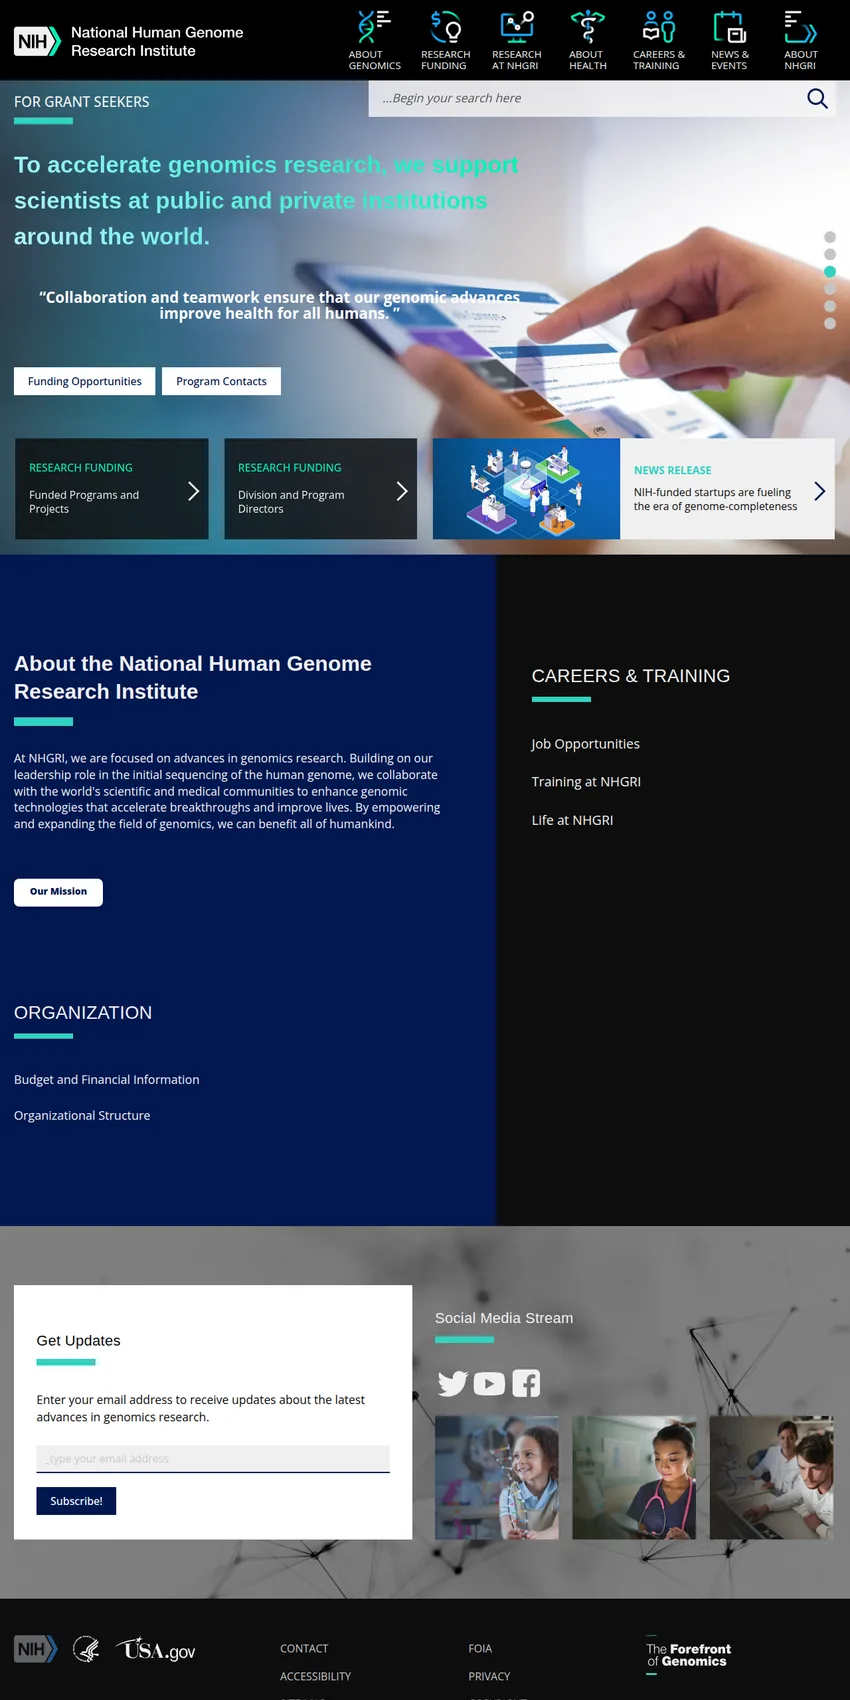Click the Our Mission button
Screen dimensions: 850x1700
pos(58,892)
